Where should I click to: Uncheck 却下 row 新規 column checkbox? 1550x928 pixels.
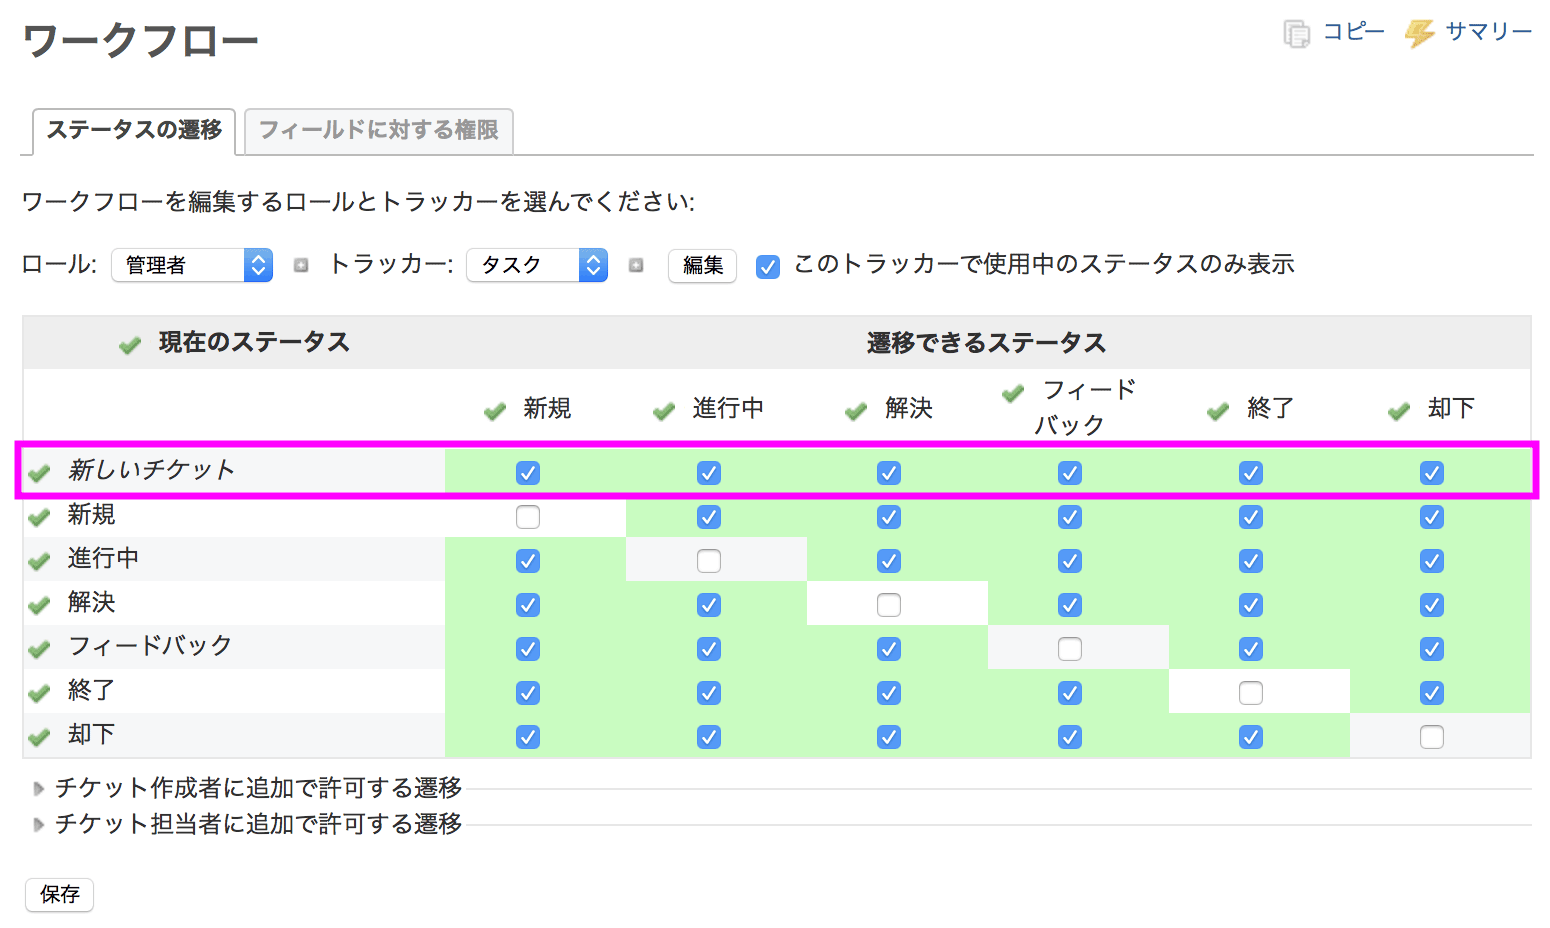pos(528,737)
